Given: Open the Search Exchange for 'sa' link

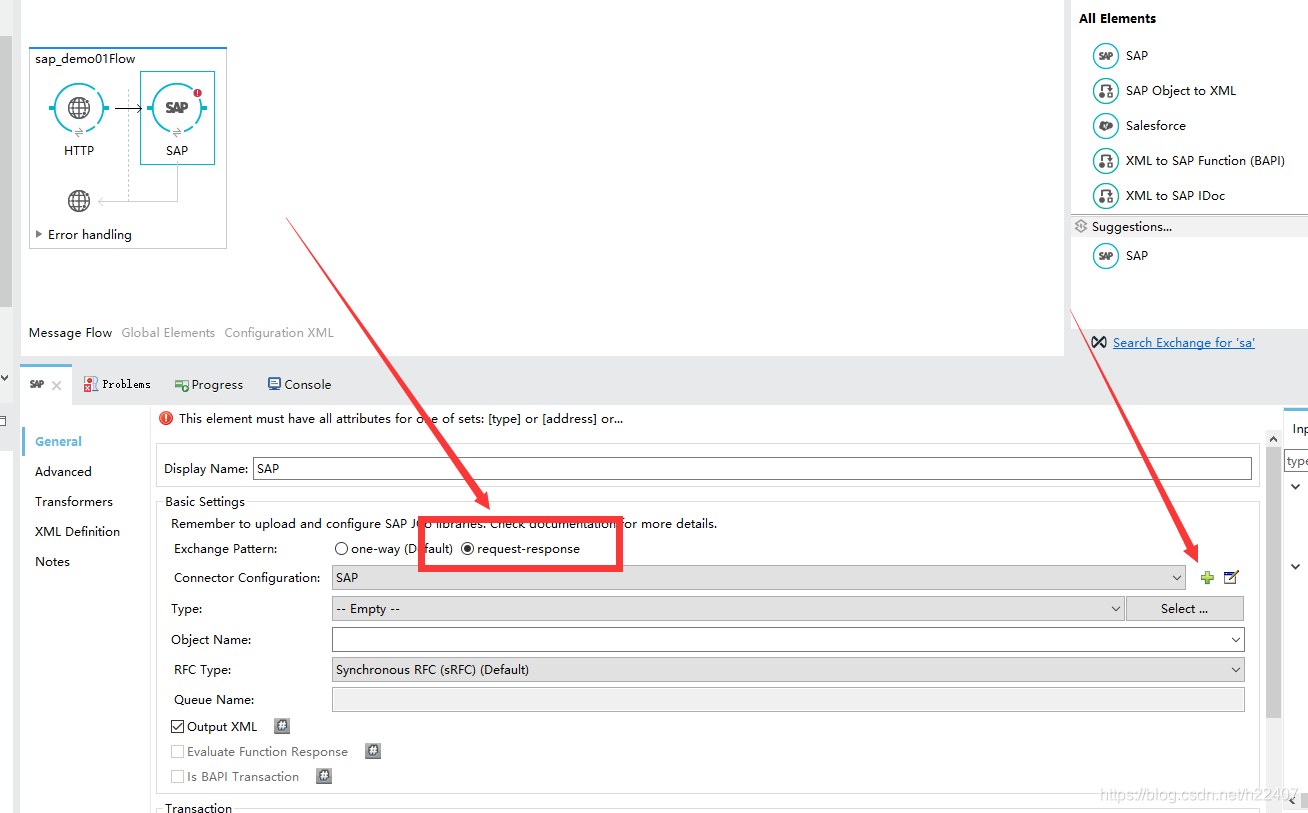Looking at the screenshot, I should (1184, 343).
